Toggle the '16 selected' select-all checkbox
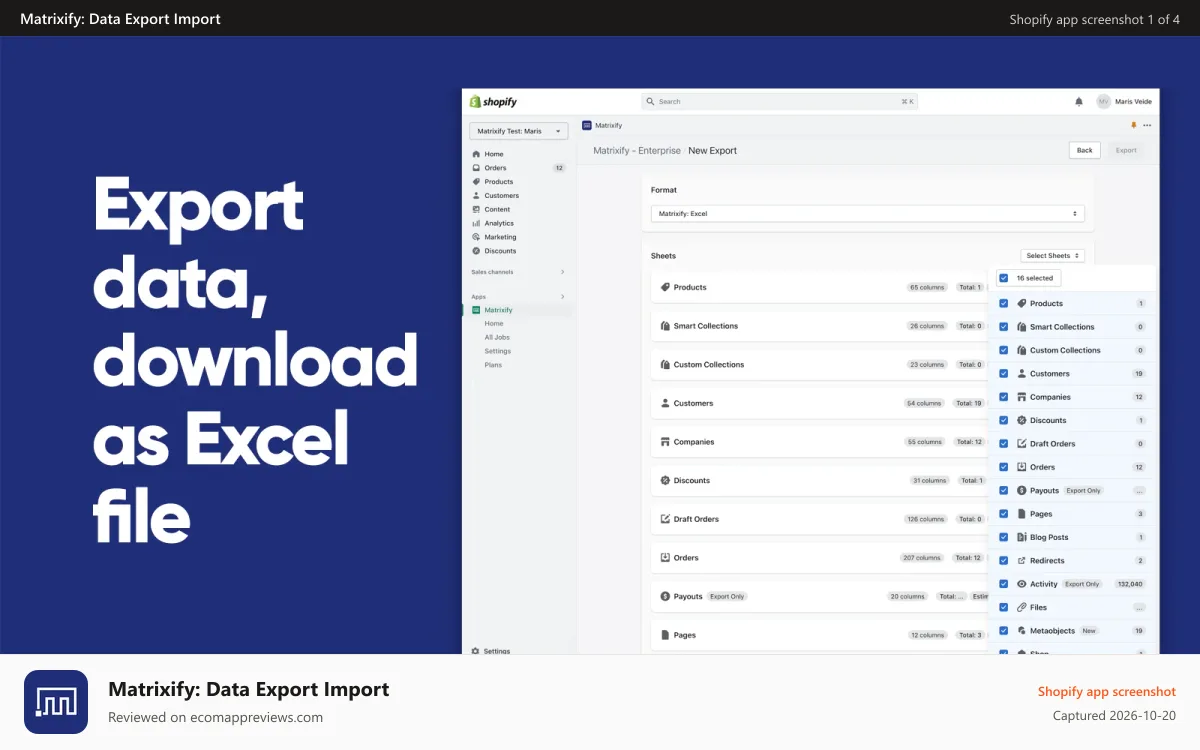This screenshot has height=750, width=1200. (x=1004, y=278)
